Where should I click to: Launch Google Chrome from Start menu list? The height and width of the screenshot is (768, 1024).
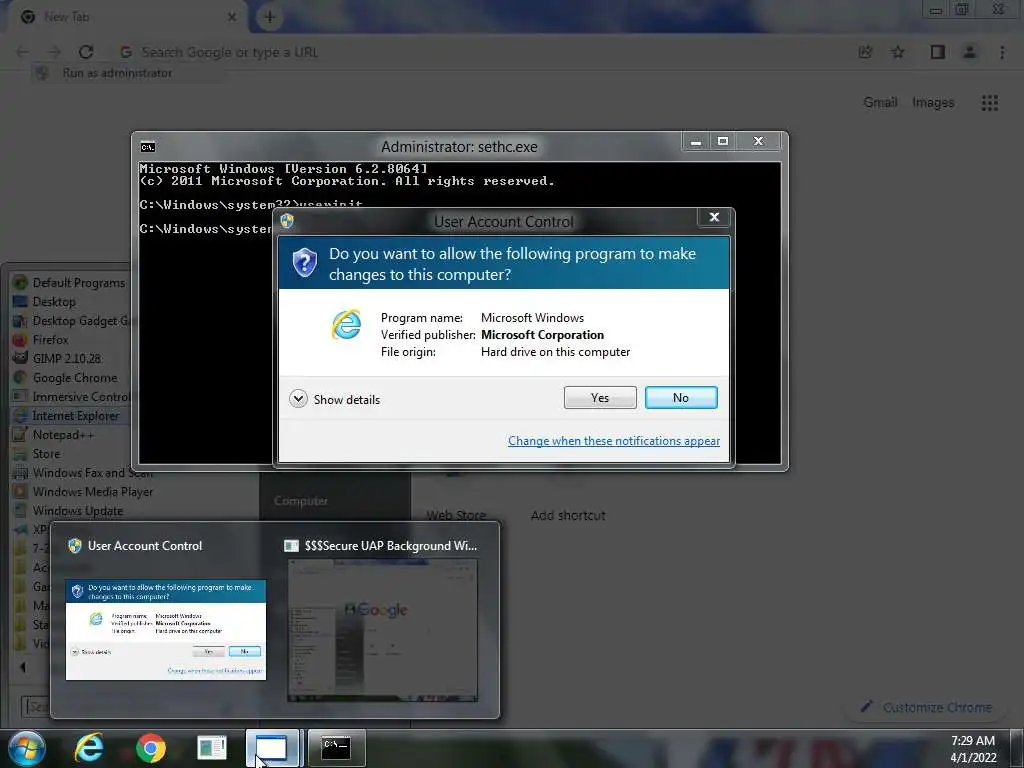point(67,377)
